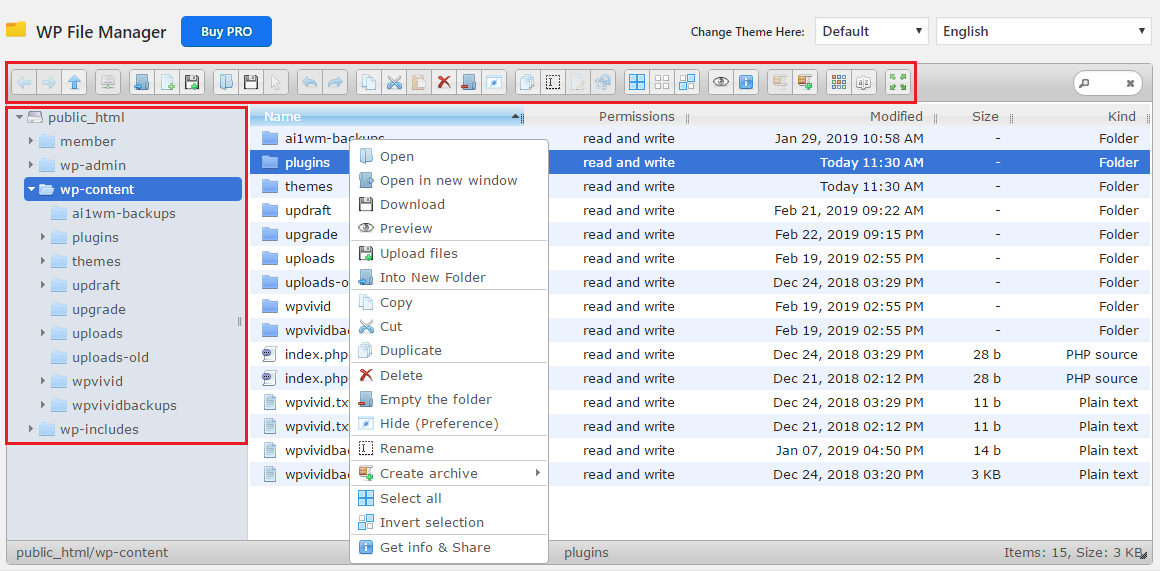The width and height of the screenshot is (1160, 571).
Task: Click the duplicate toolbar icon
Action: click(527, 83)
